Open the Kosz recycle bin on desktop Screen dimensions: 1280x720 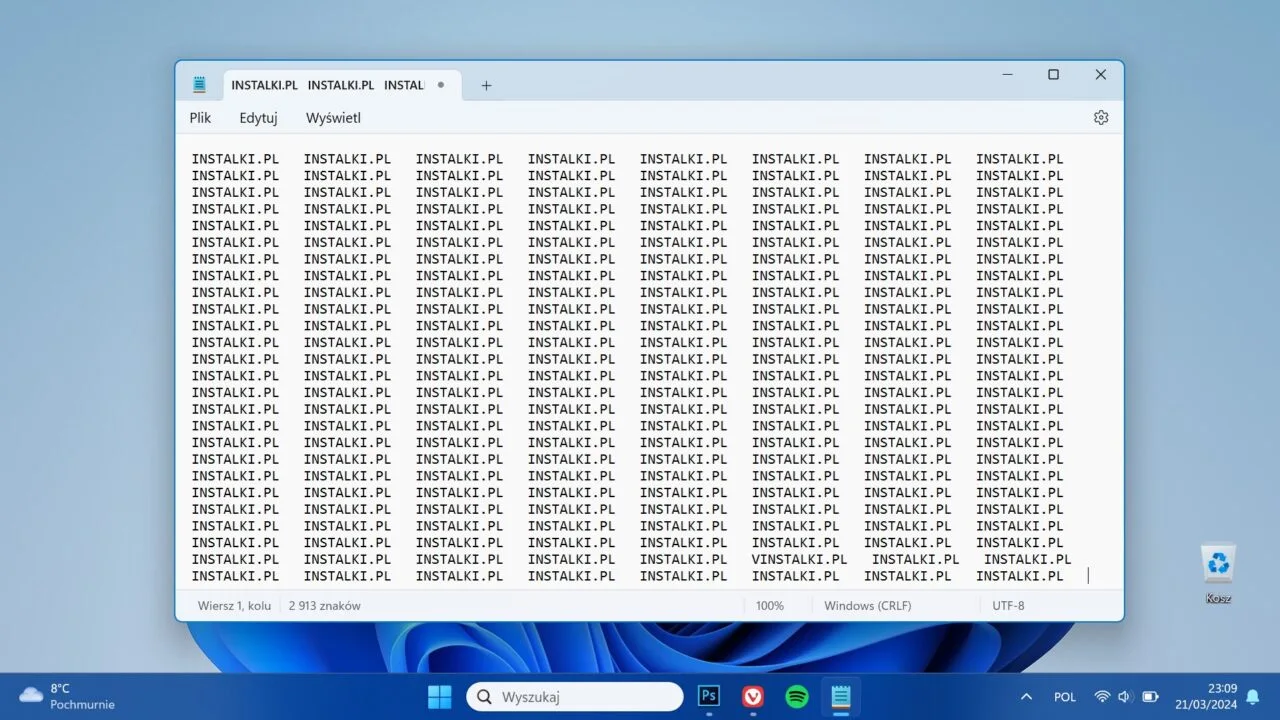pyautogui.click(x=1218, y=574)
